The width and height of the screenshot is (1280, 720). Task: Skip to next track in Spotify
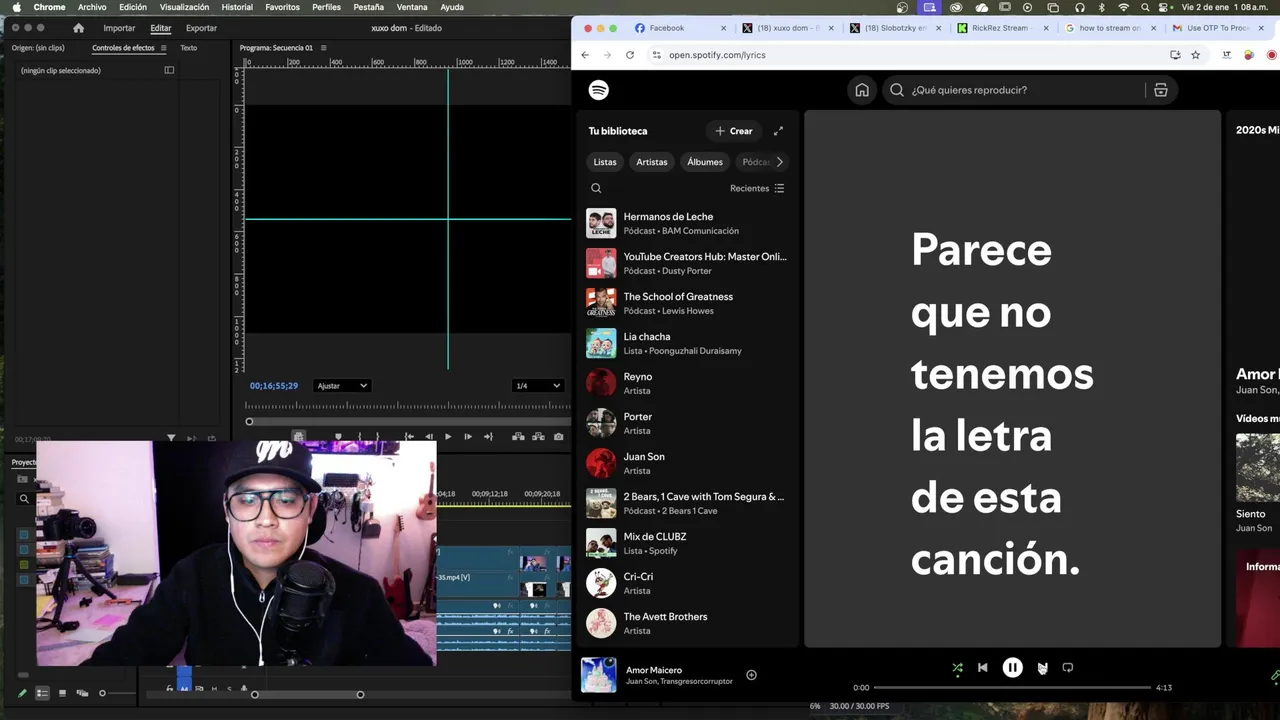coord(1042,667)
